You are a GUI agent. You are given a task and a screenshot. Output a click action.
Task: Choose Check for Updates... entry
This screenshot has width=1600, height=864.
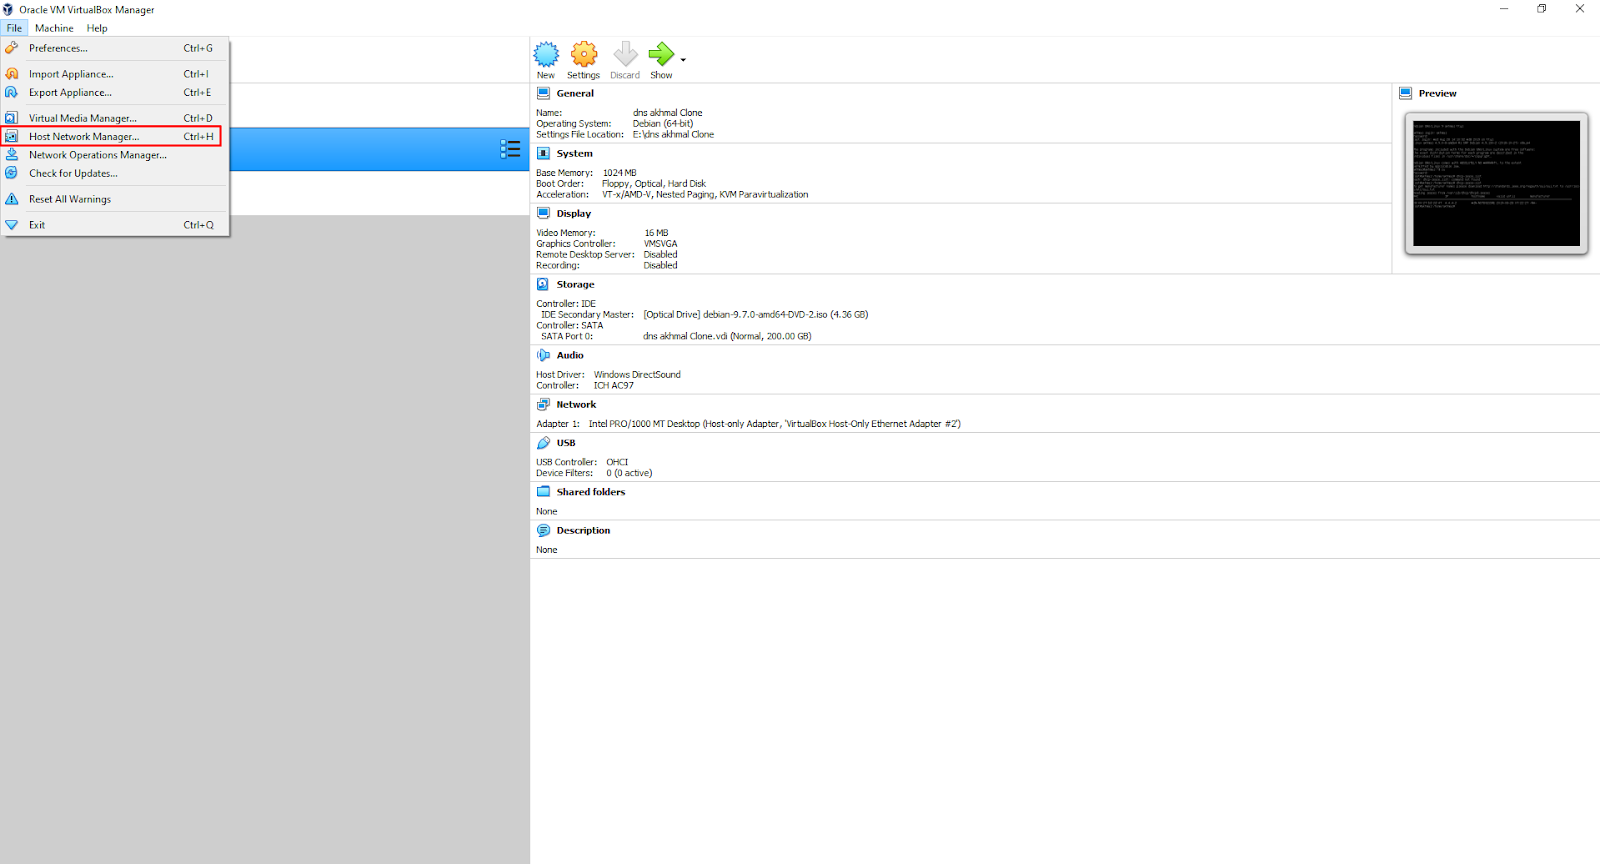115,173
